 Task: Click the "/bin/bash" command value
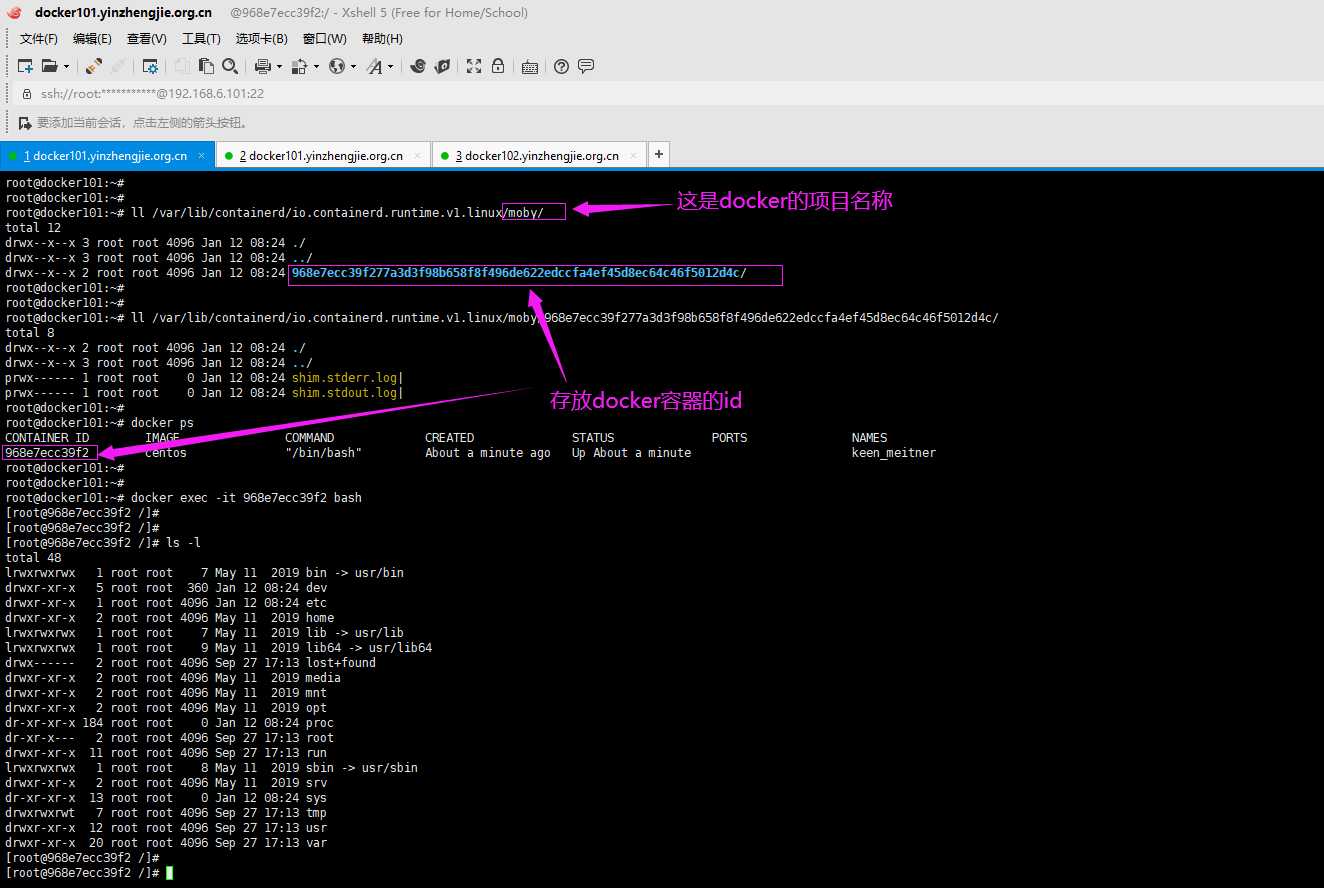tap(323, 453)
